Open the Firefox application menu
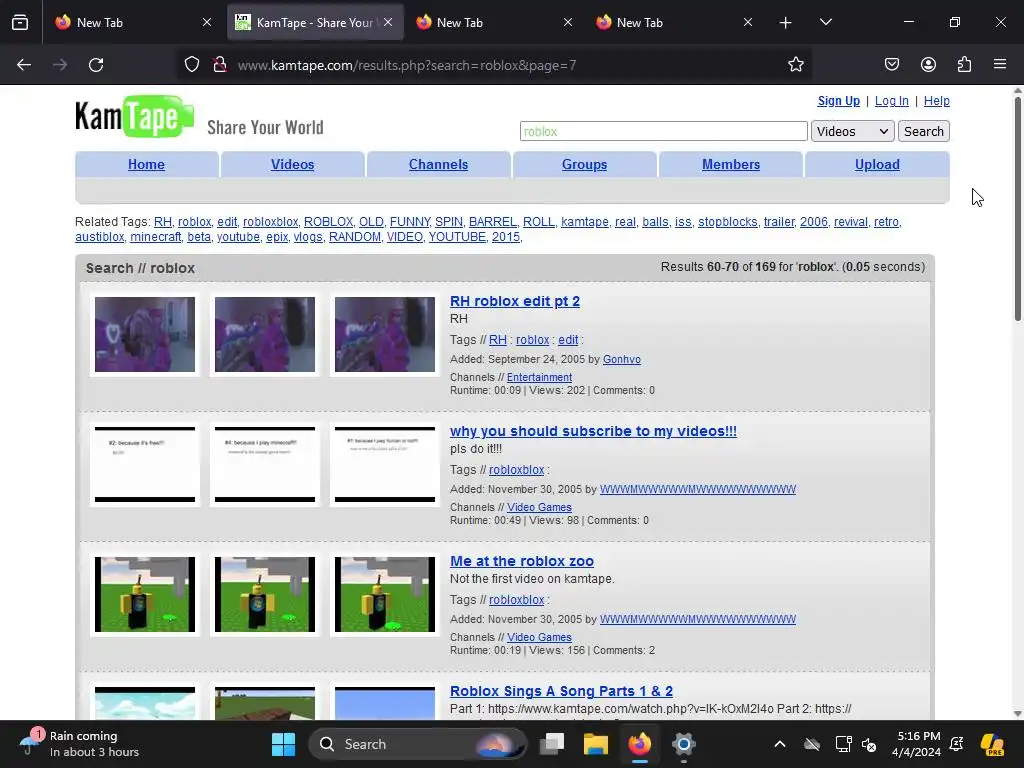Image resolution: width=1024 pixels, height=768 pixels. coord(1000,65)
